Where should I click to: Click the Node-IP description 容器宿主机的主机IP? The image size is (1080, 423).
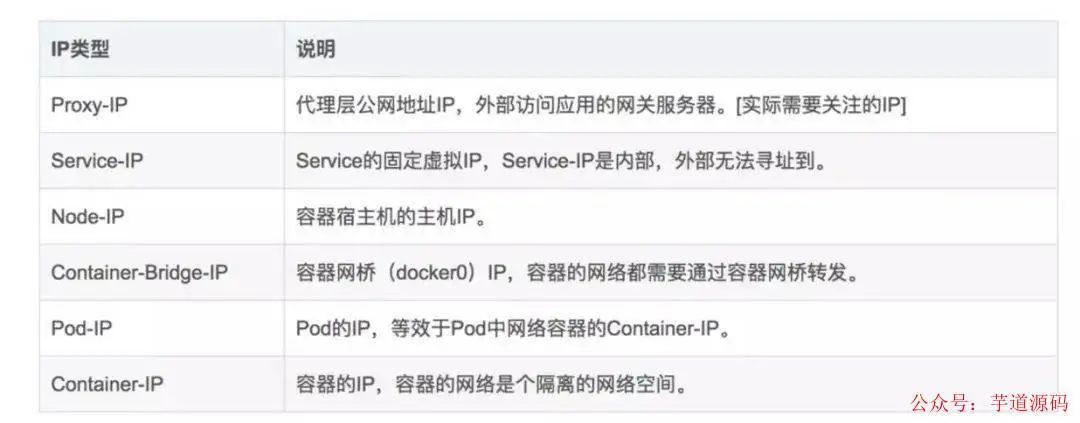point(391,217)
